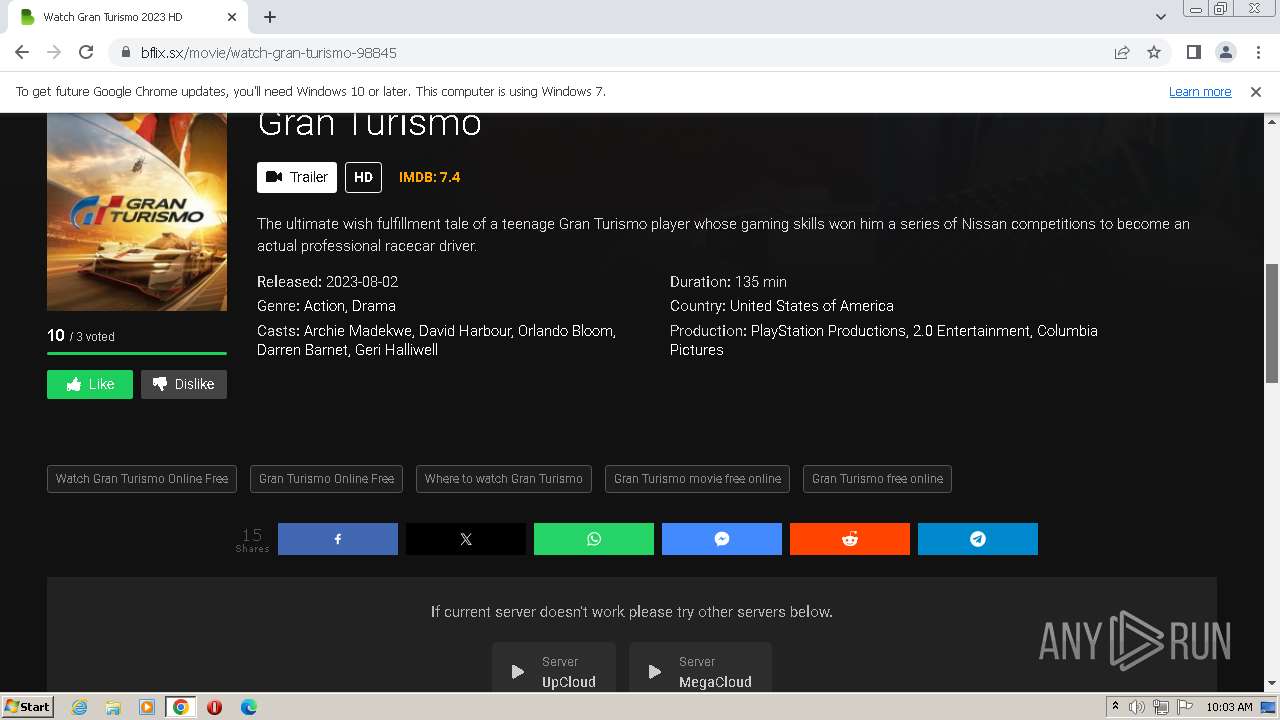This screenshot has width=1280, height=720.
Task: Click the HD quality badge
Action: 363,177
